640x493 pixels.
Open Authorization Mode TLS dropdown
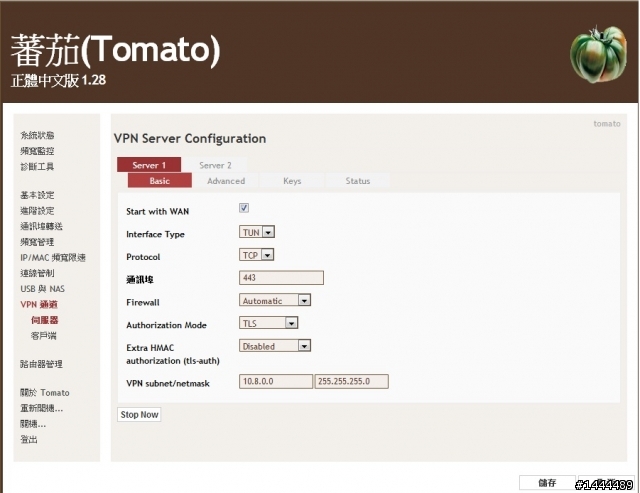pos(269,323)
